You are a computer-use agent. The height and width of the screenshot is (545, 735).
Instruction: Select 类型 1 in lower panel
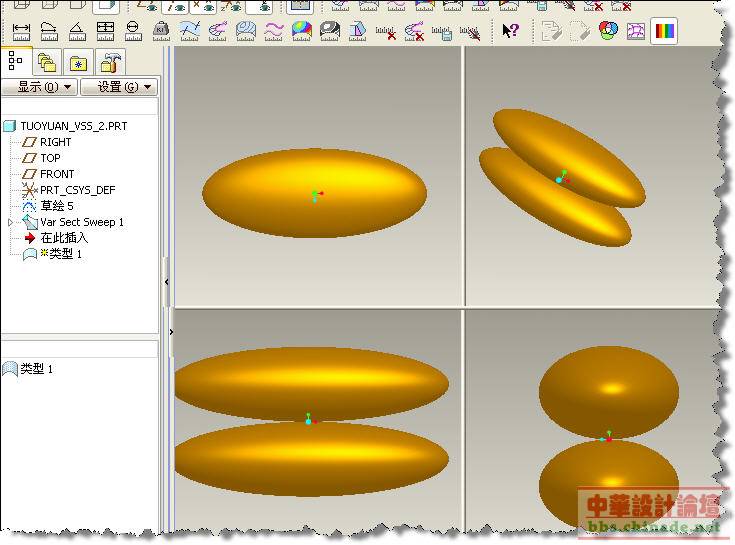pyautogui.click(x=36, y=369)
